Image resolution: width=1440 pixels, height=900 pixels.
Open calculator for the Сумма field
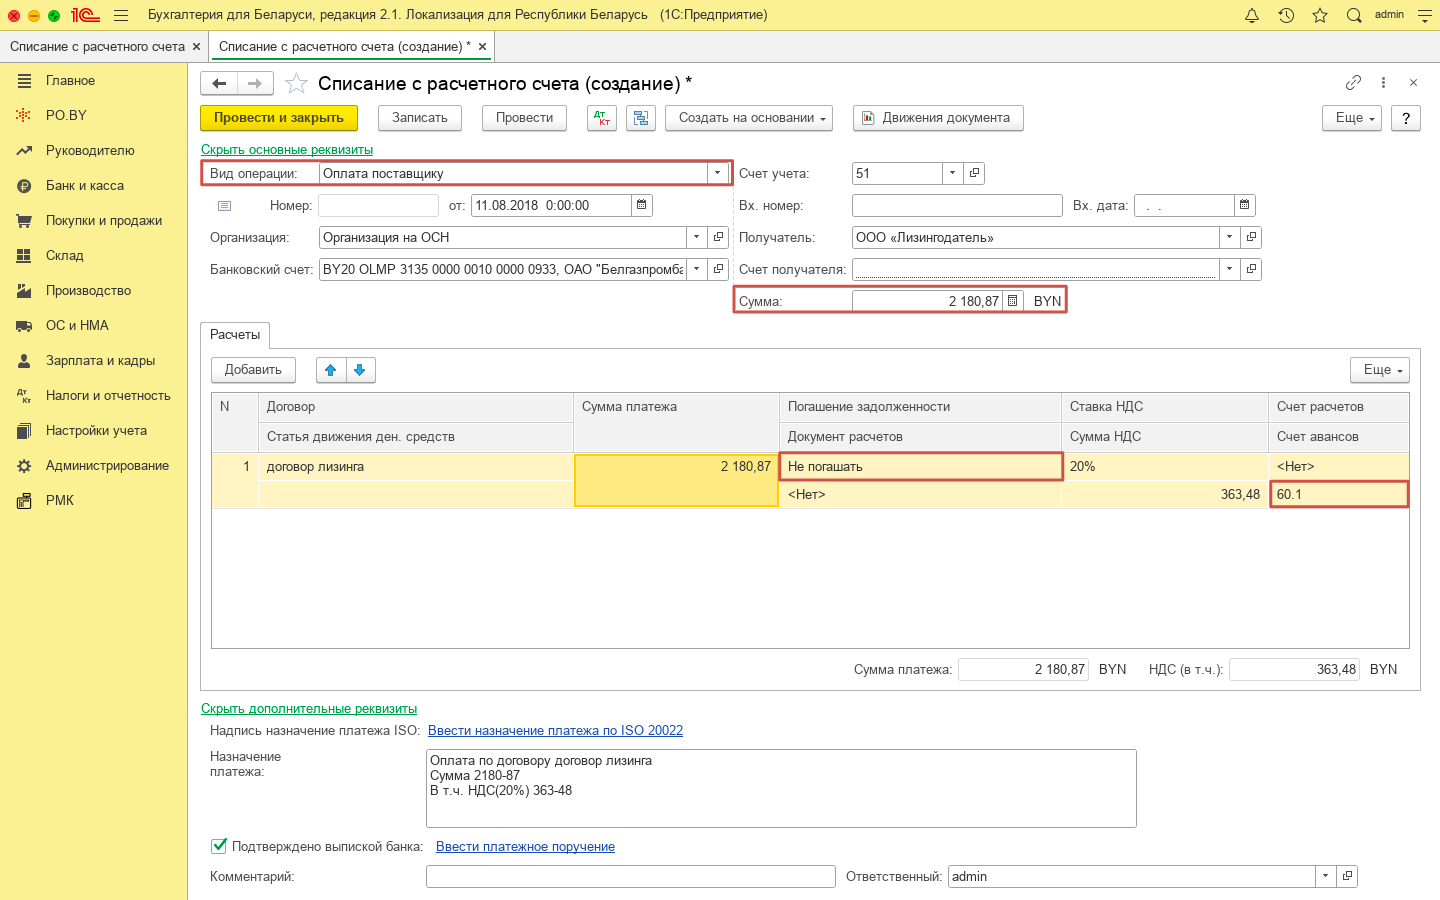click(x=1012, y=301)
